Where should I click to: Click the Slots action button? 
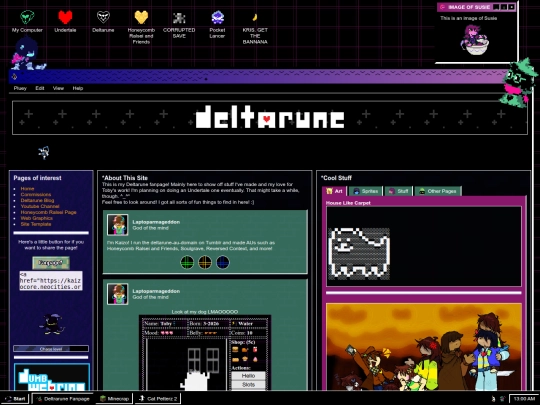point(248,385)
